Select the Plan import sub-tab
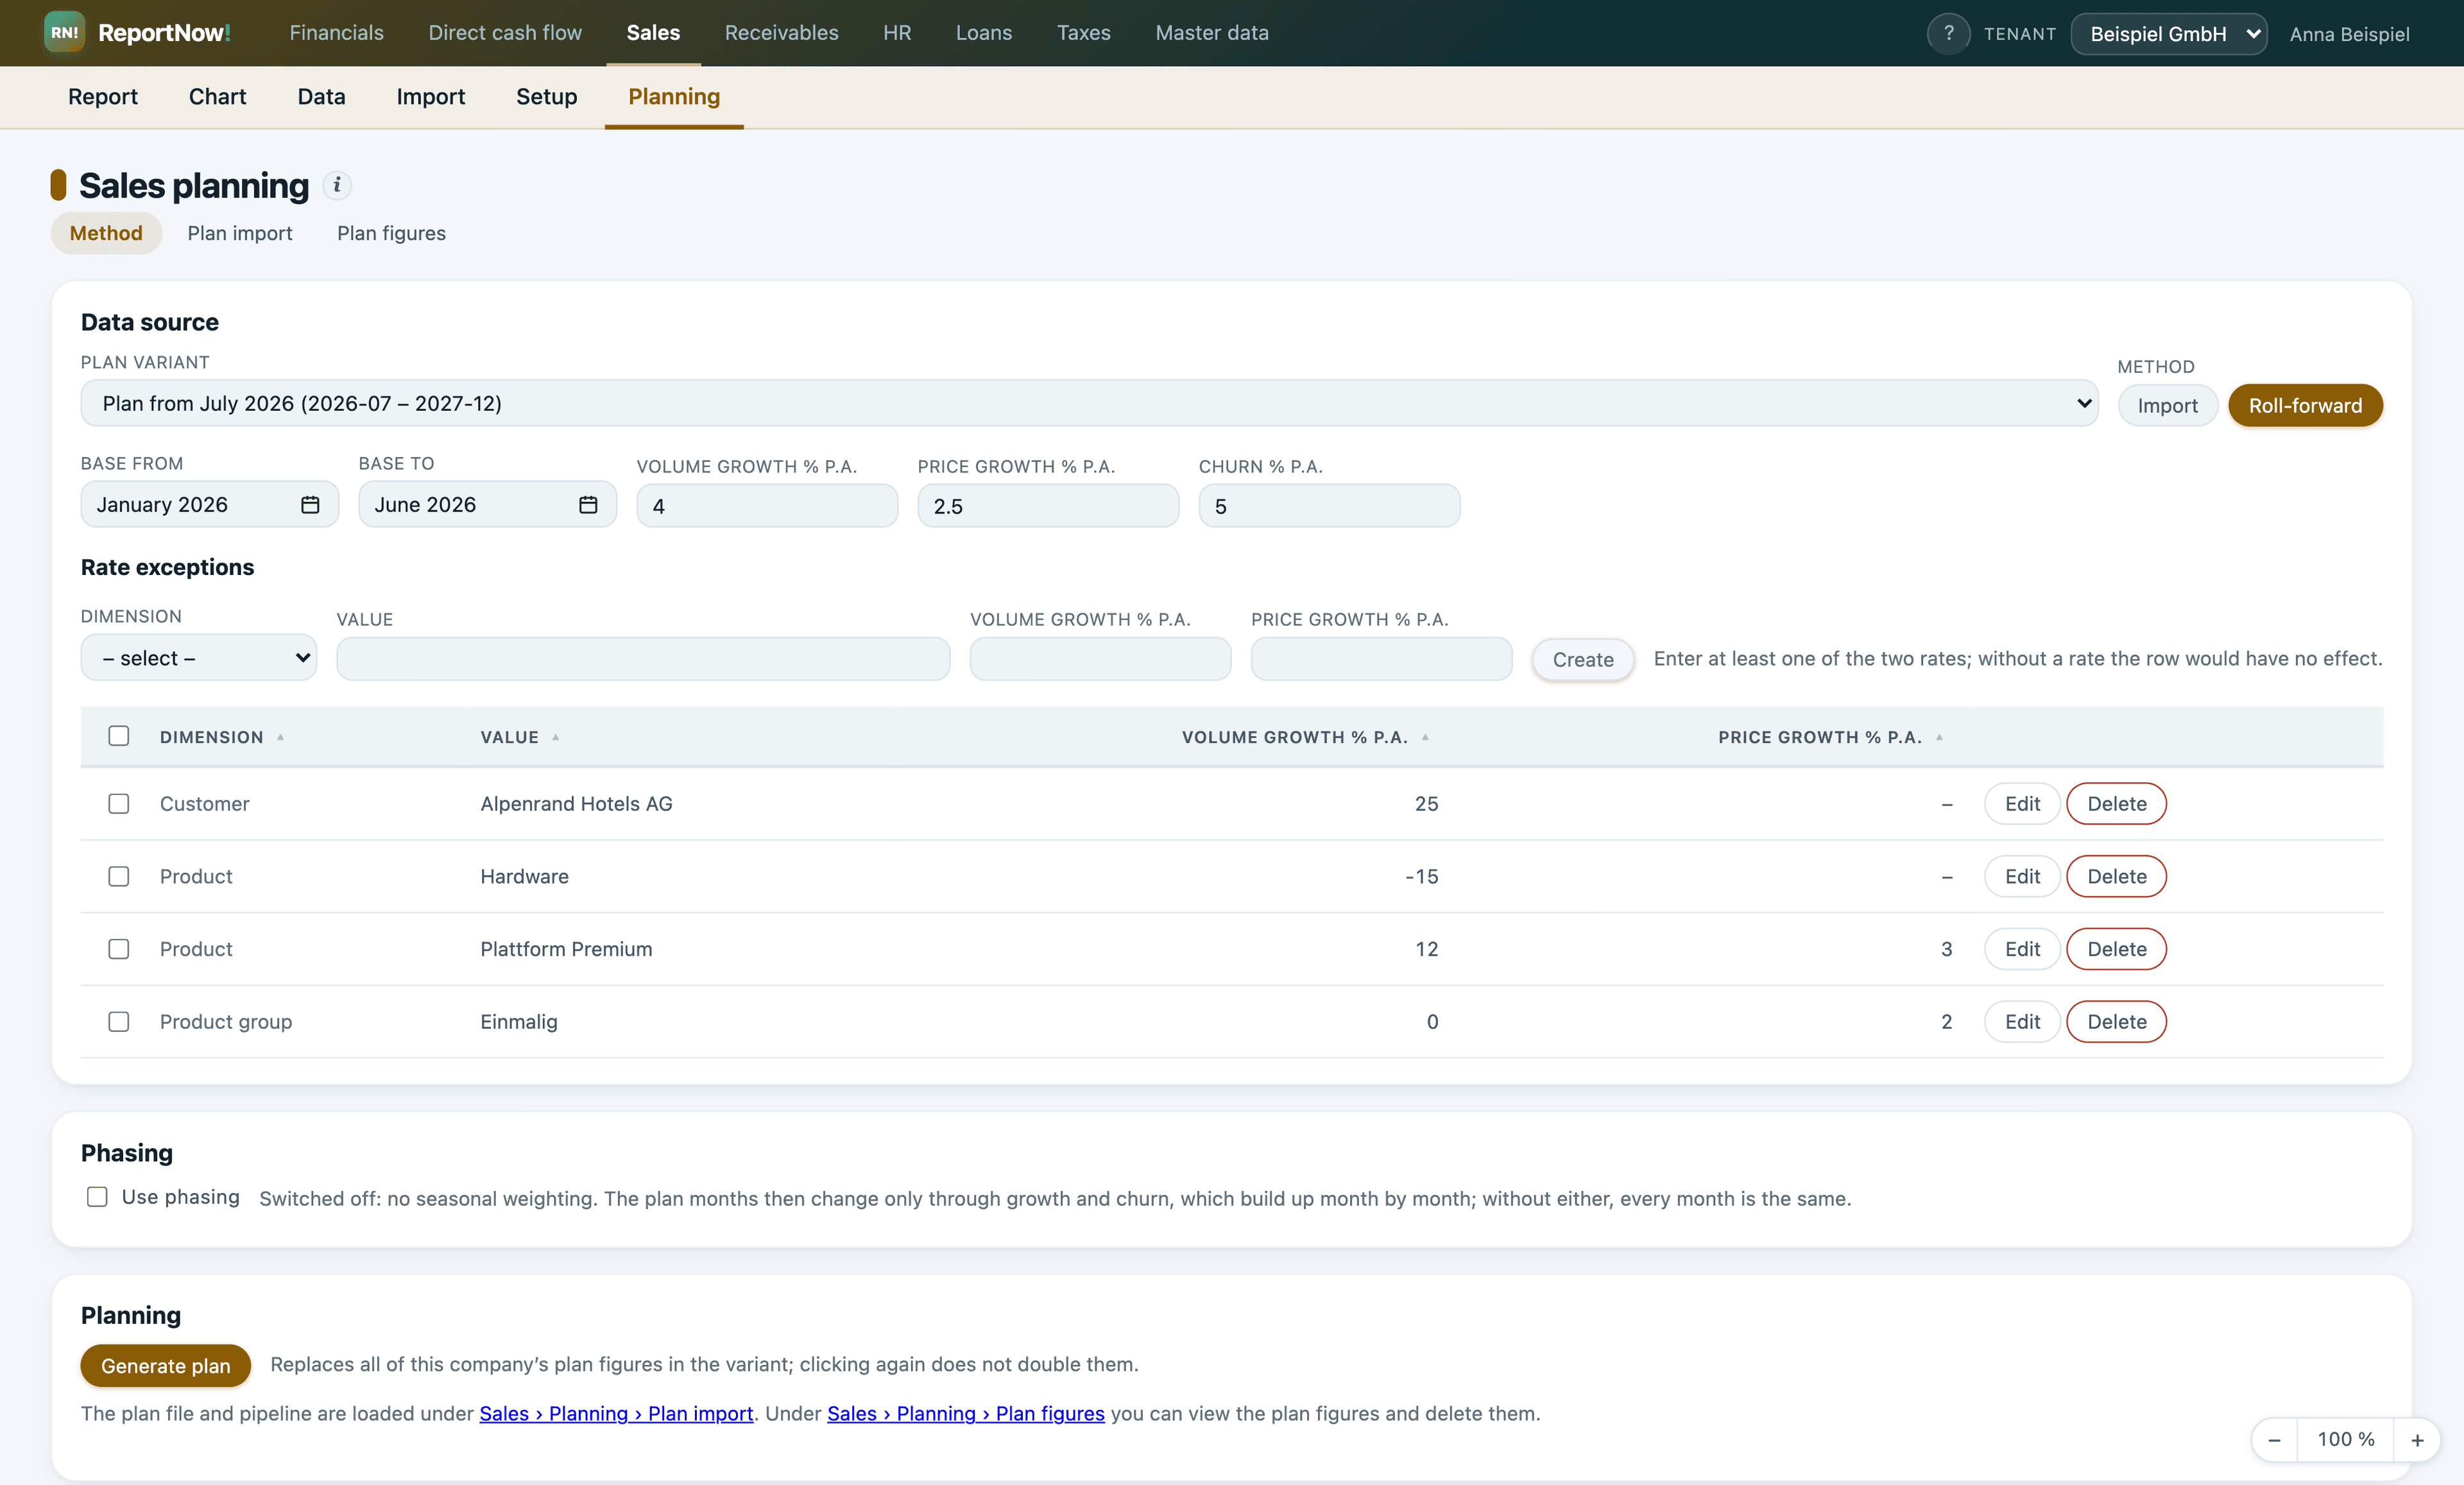This screenshot has width=2464, height=1485. pos(240,233)
